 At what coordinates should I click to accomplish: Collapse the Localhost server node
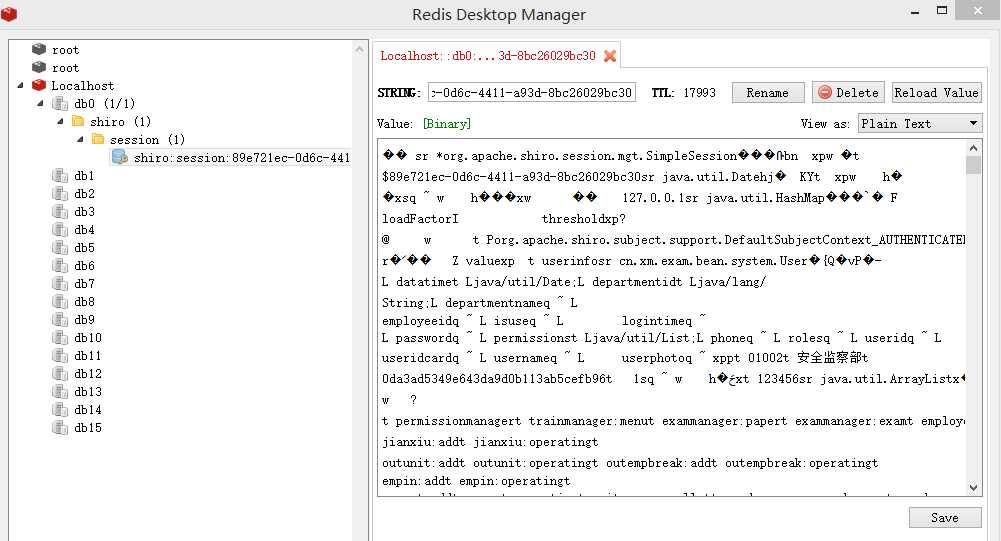21,85
